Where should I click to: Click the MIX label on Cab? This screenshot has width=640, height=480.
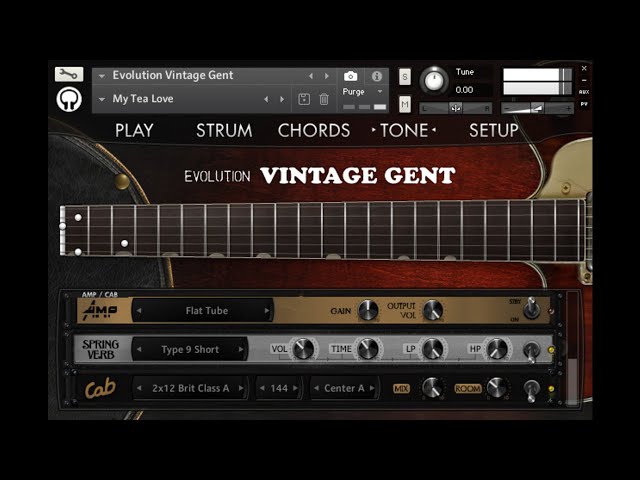pos(401,389)
